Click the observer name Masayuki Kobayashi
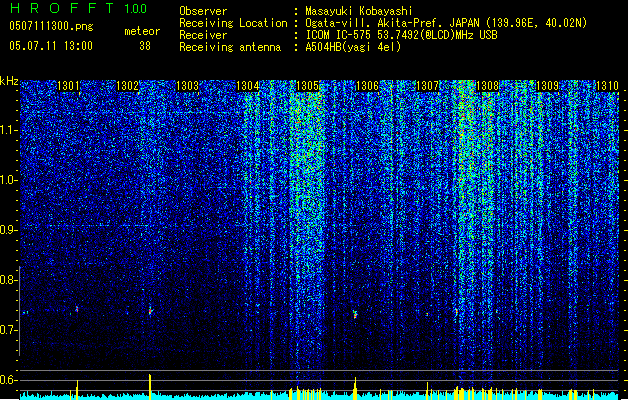Screen dimensions: 629x400 [x=359, y=11]
